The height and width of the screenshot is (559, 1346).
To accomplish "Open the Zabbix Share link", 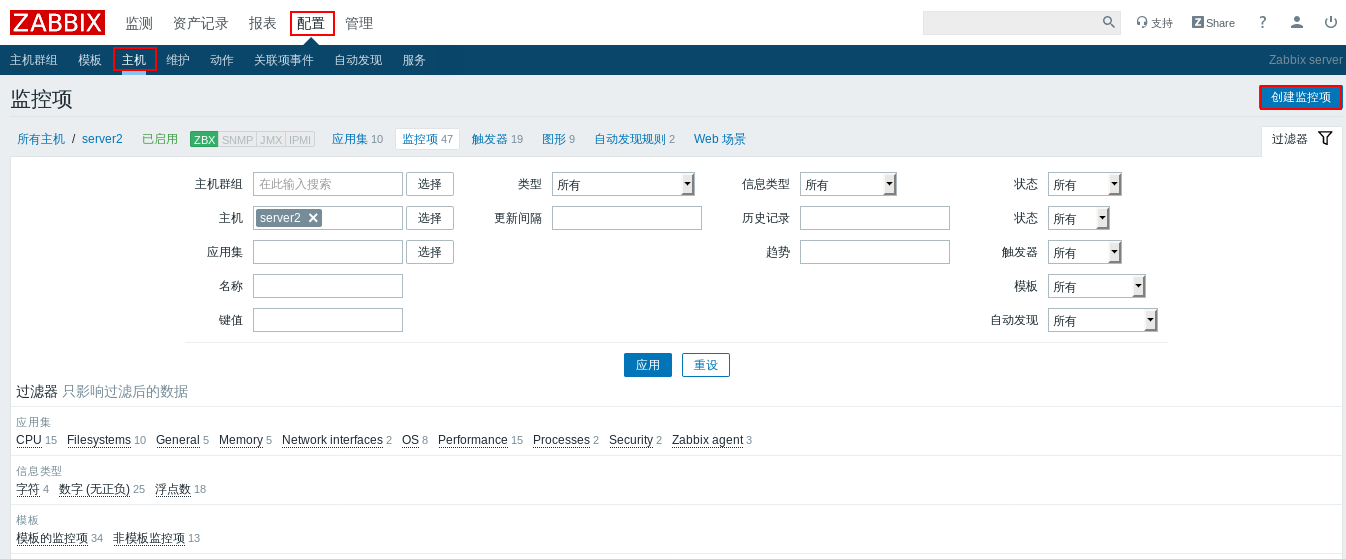I will (x=1213, y=22).
